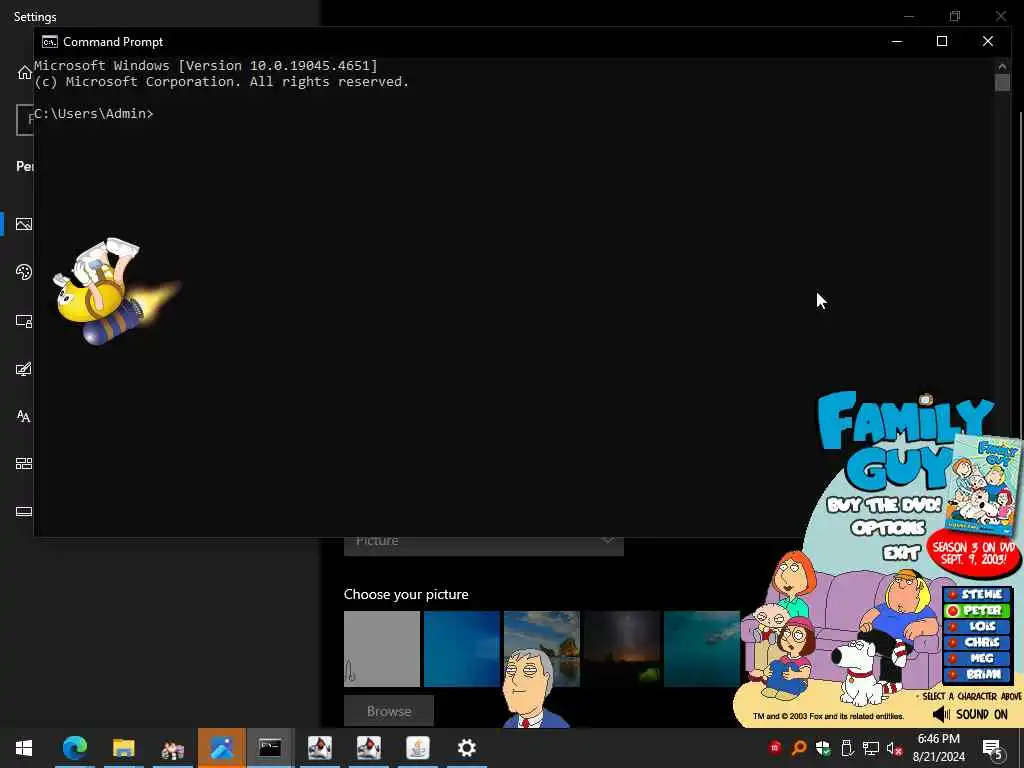Maximize the Command Prompt window

tap(942, 42)
